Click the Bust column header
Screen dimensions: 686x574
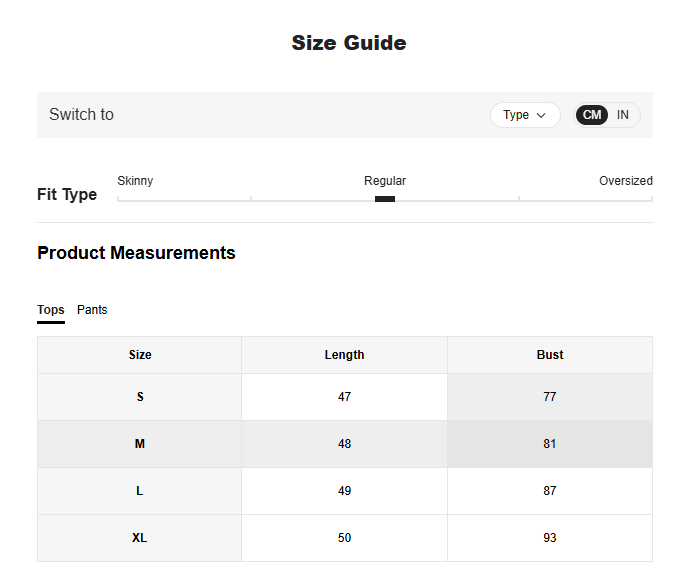549,355
